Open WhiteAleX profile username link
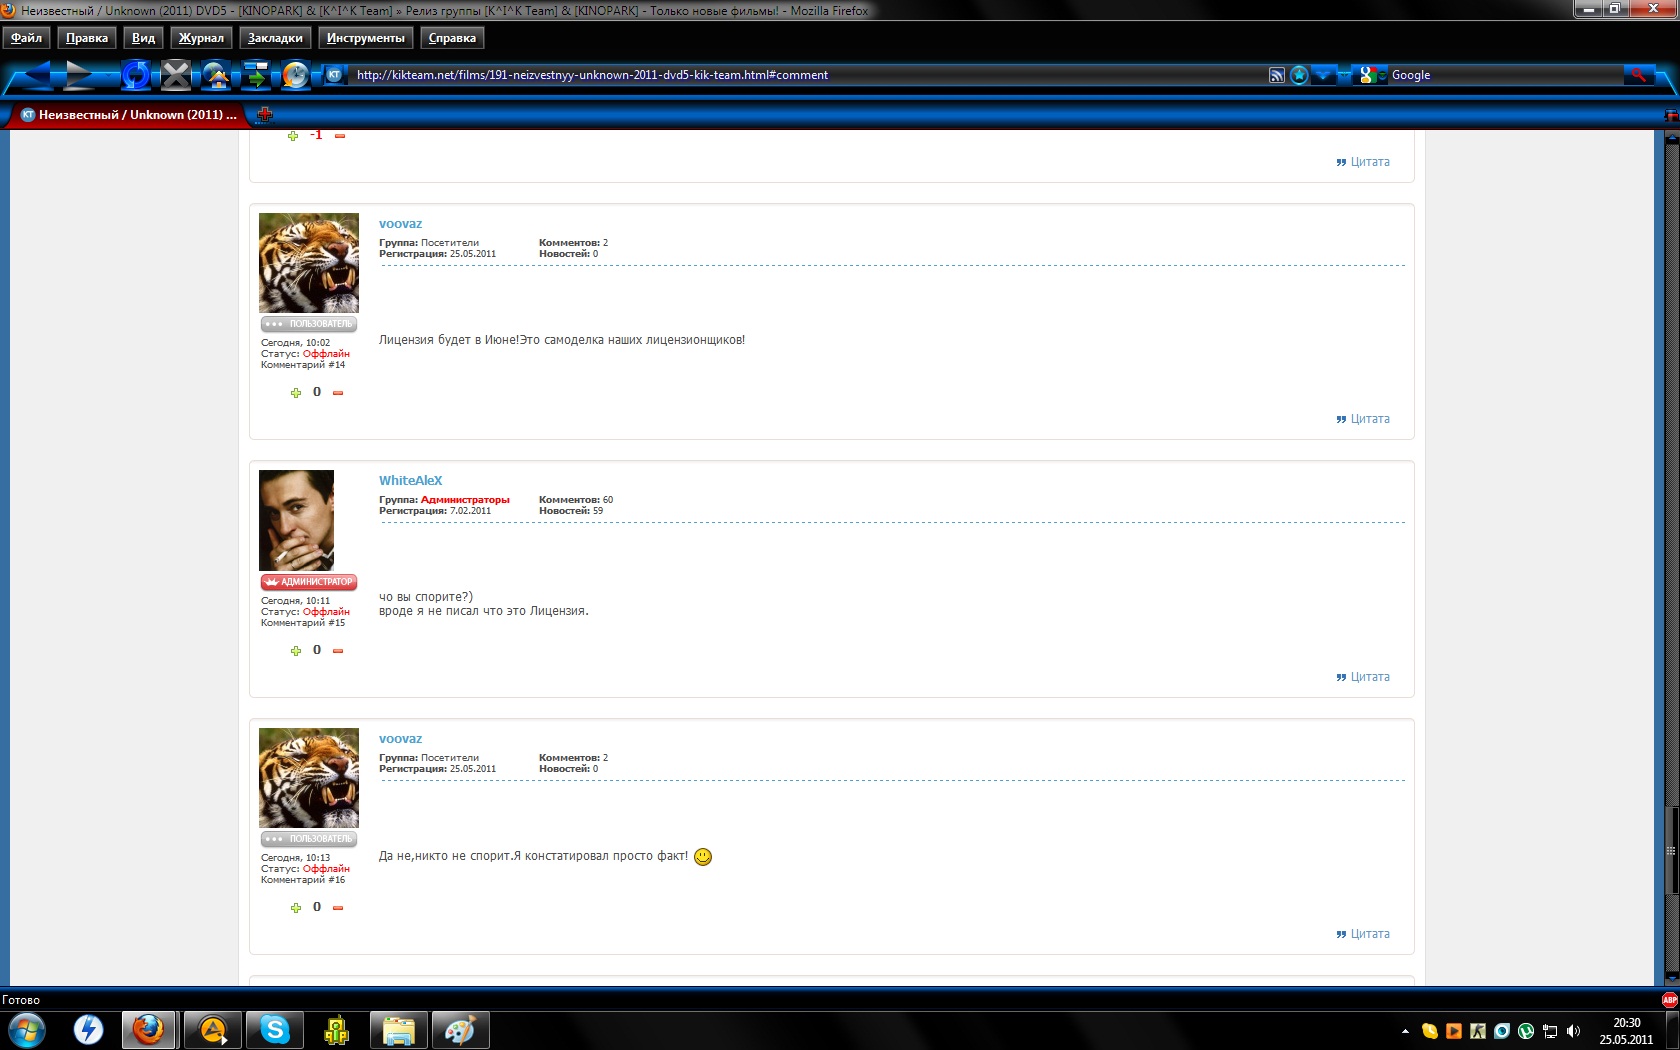Screen dimensions: 1680x1050 click(410, 481)
